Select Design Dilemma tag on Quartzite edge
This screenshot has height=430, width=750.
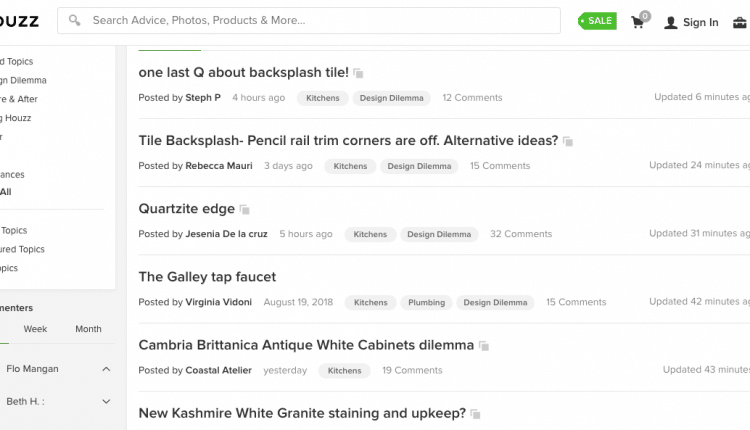439,234
